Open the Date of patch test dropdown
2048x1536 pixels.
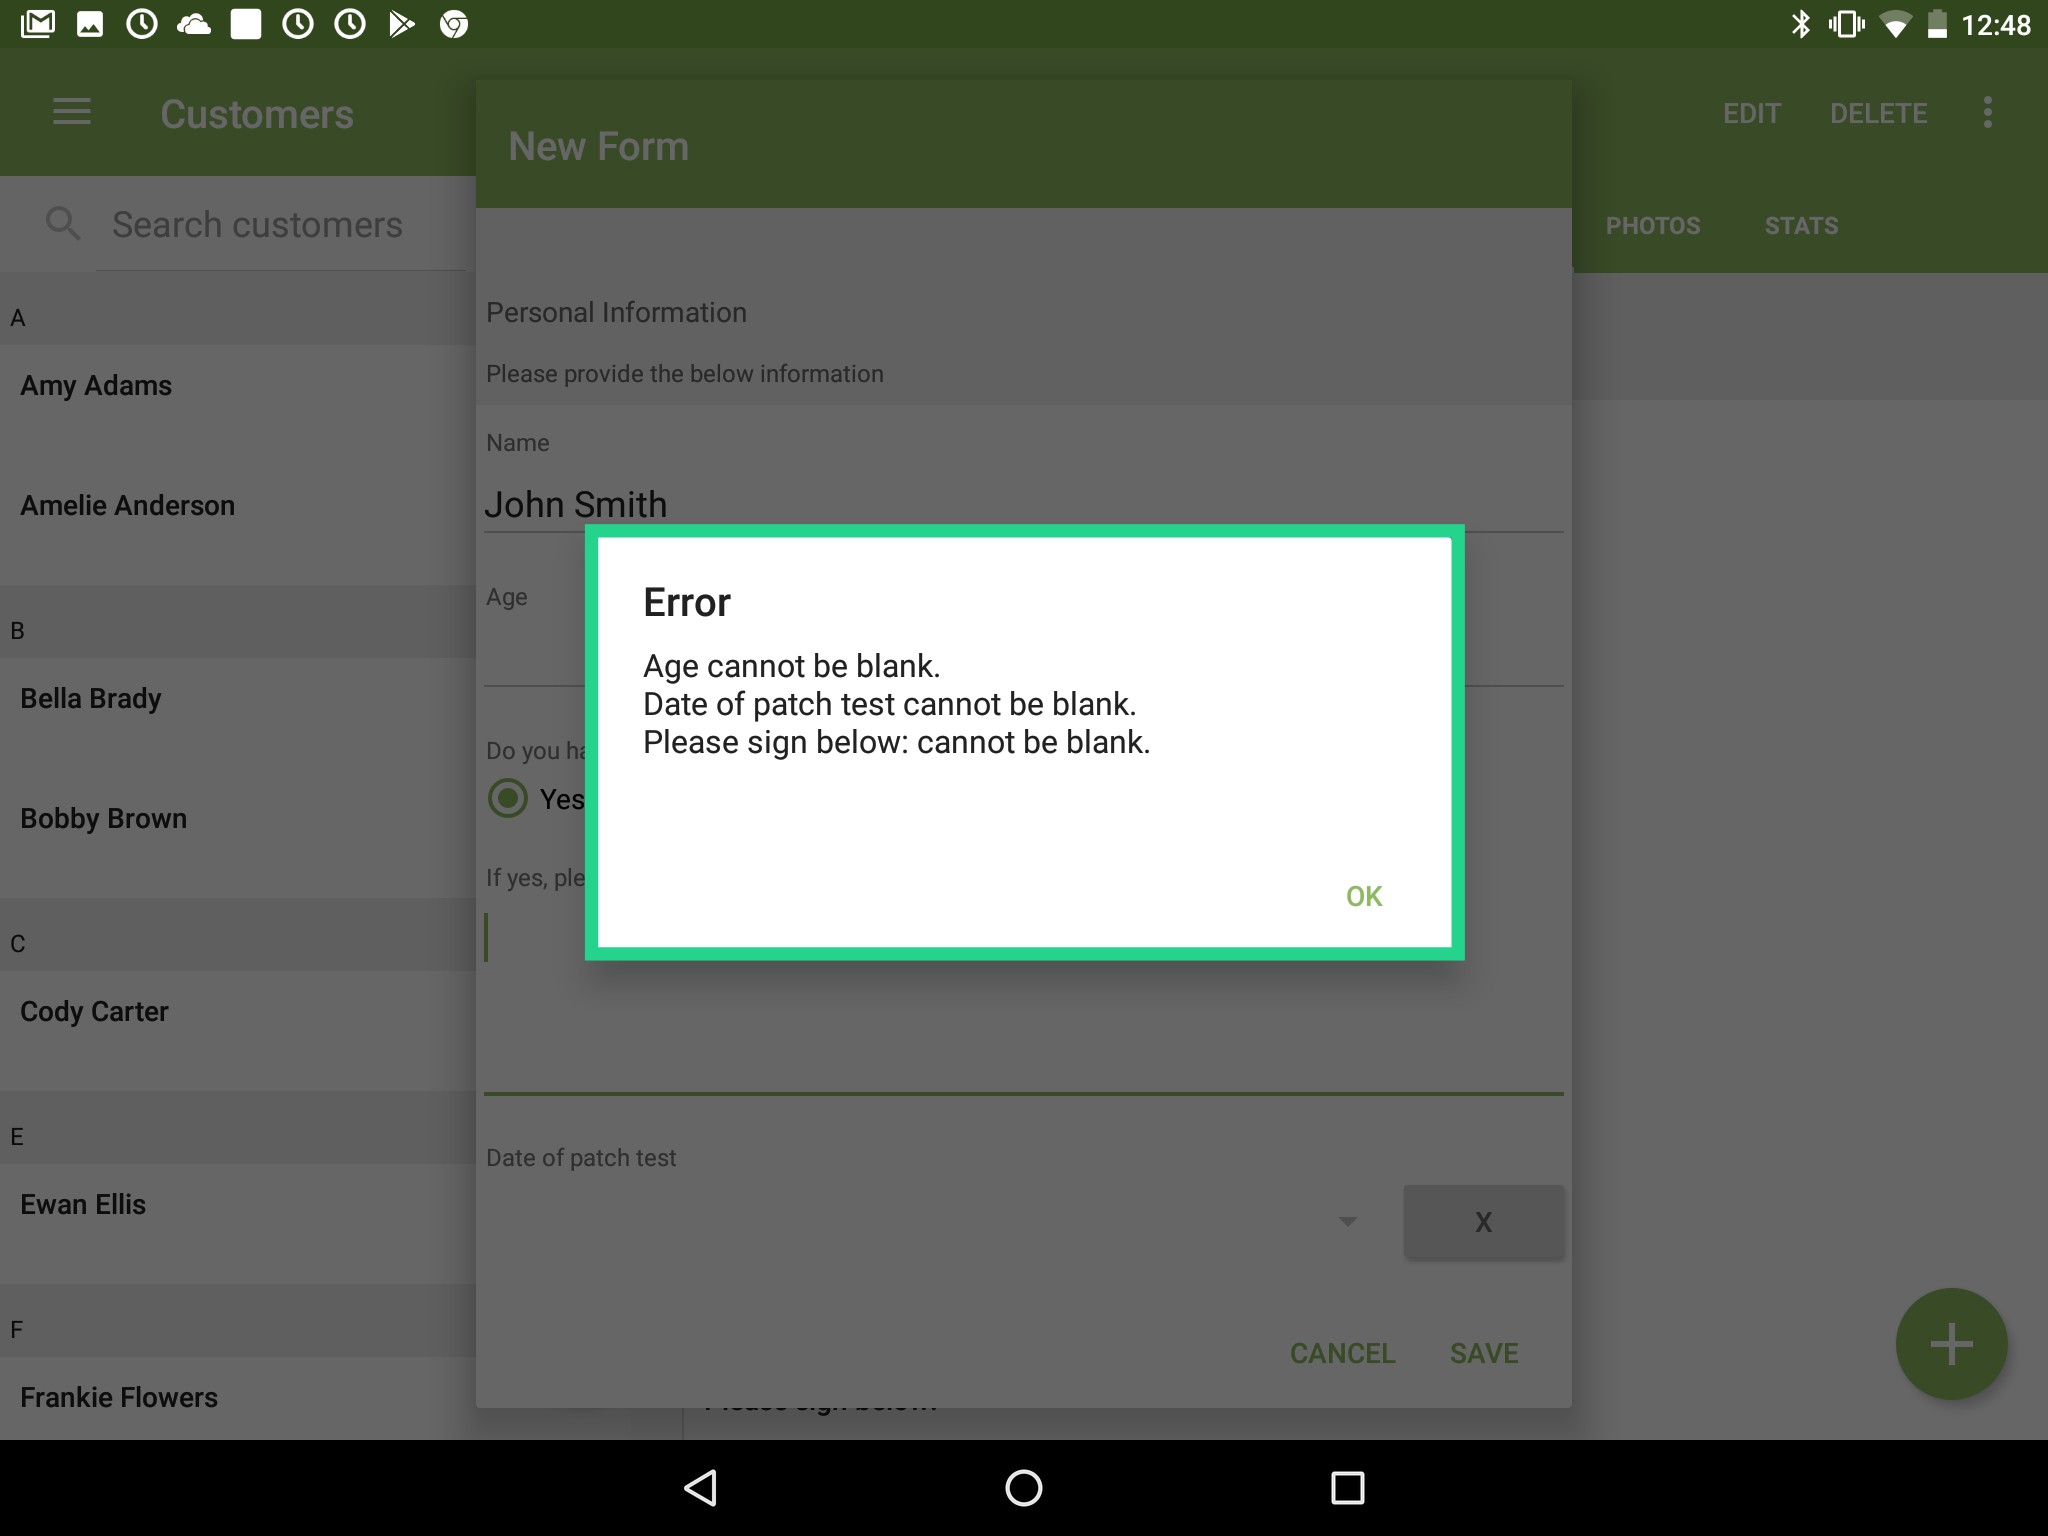coord(1345,1221)
